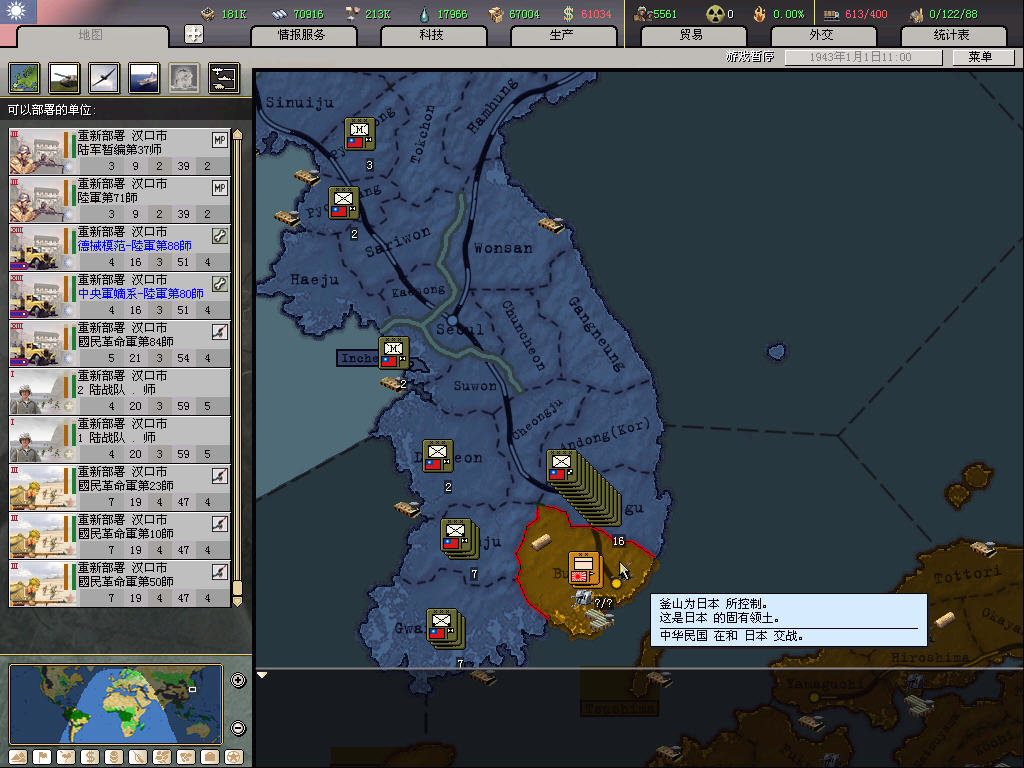Toggle the political map mode (flag icon)
Viewport: 1024px width, 768px height.
tap(41, 757)
